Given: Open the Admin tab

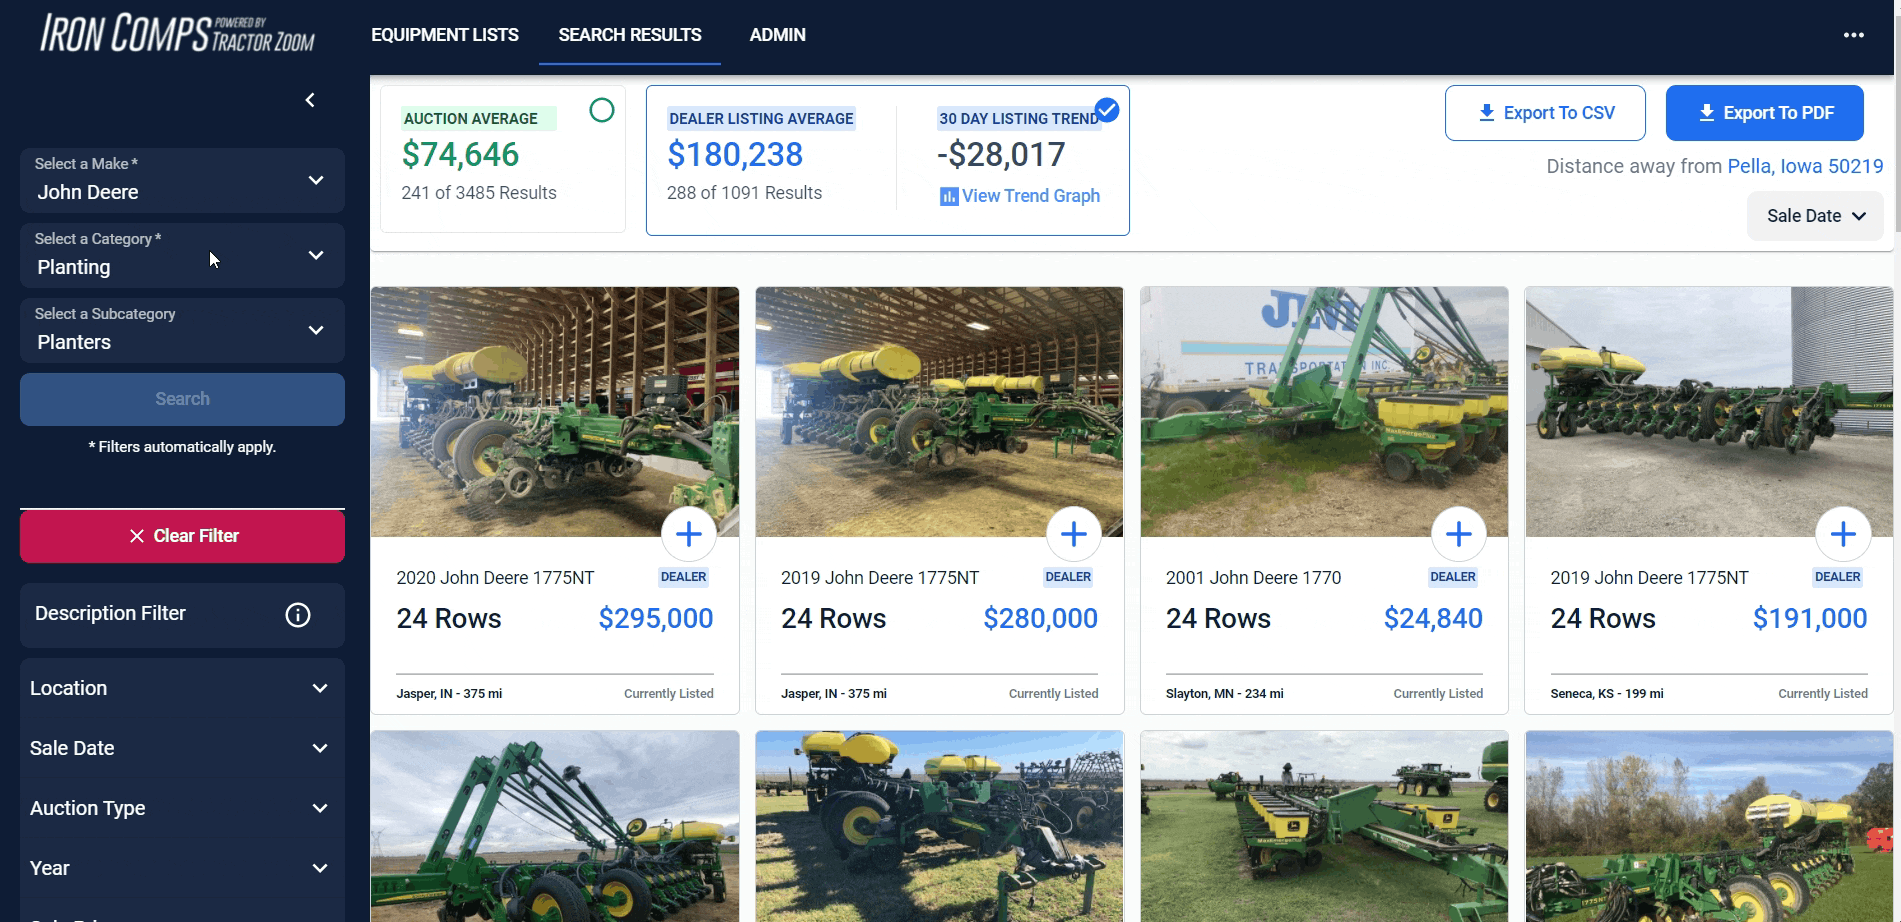Looking at the screenshot, I should pyautogui.click(x=777, y=35).
